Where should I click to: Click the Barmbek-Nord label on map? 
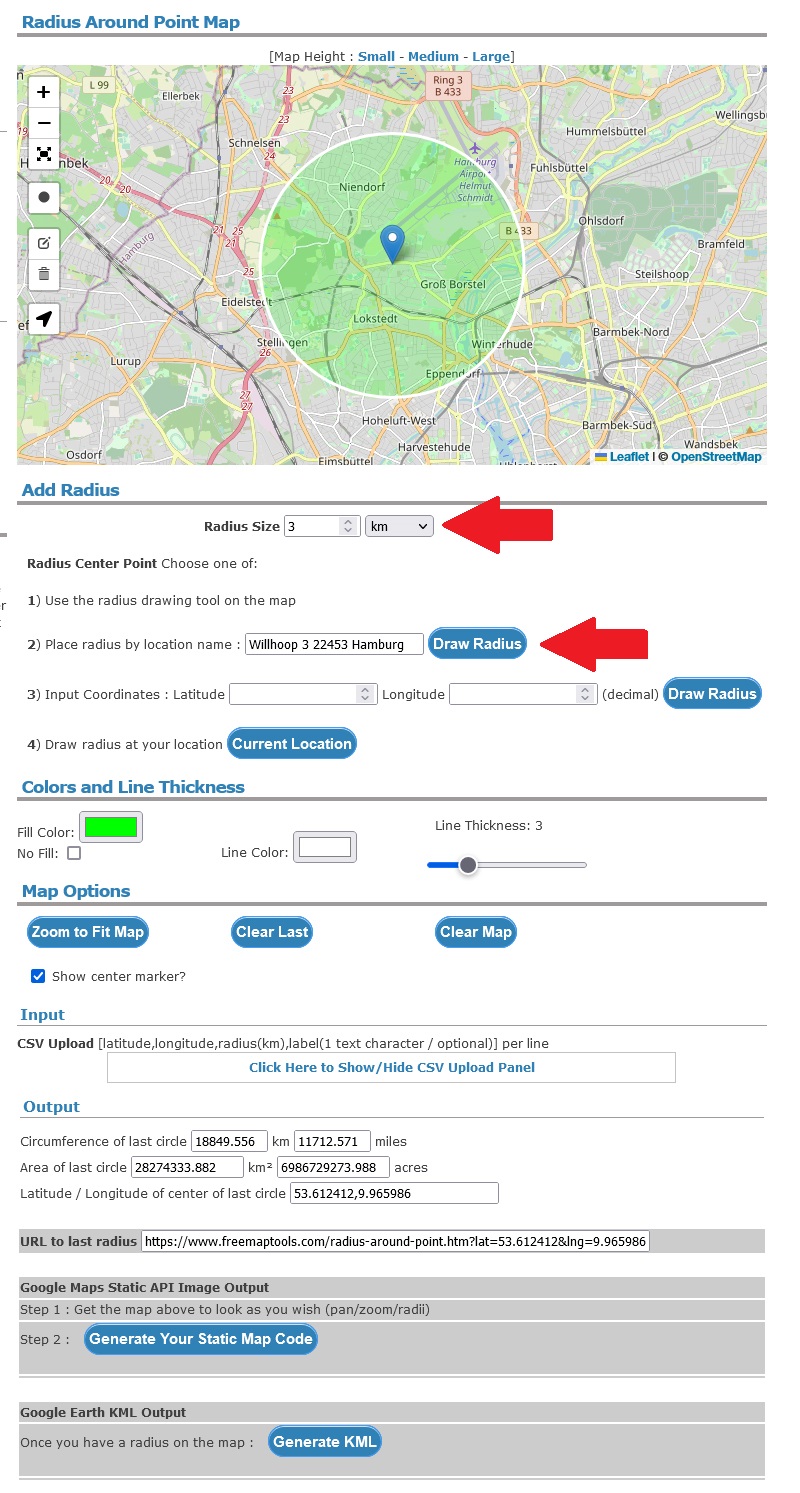[631, 332]
